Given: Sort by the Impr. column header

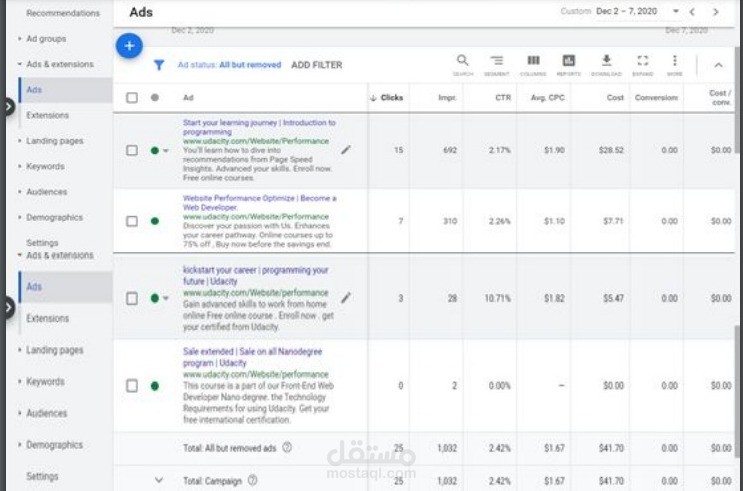Looking at the screenshot, I should 447,98.
